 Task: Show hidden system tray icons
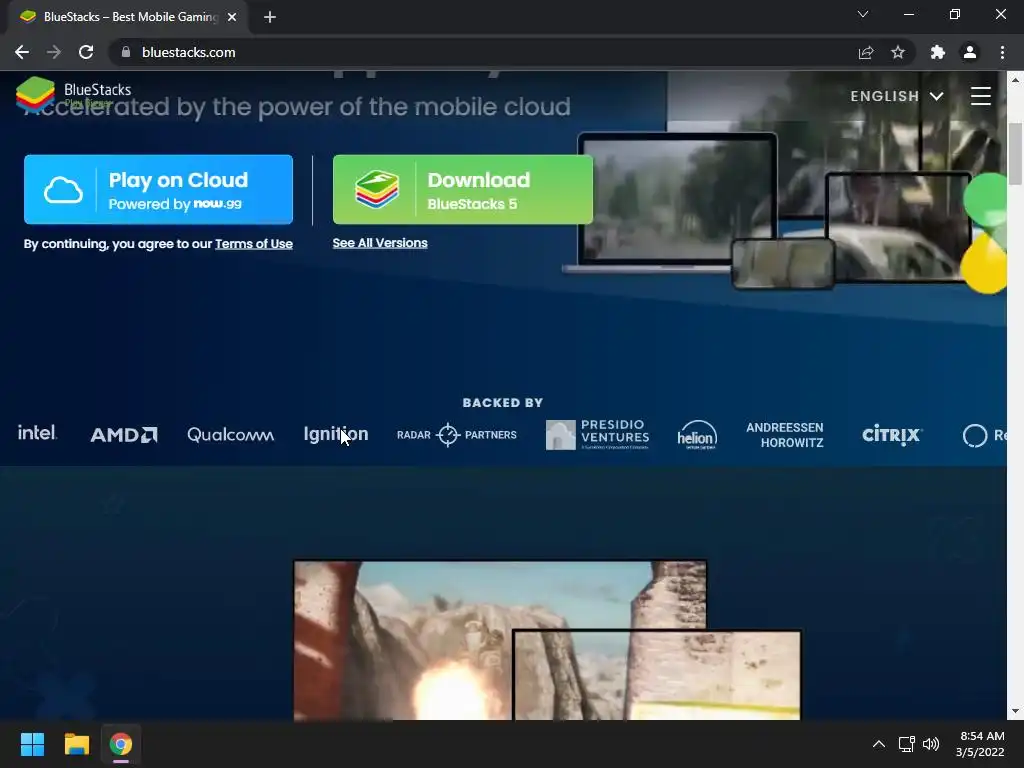pos(879,744)
